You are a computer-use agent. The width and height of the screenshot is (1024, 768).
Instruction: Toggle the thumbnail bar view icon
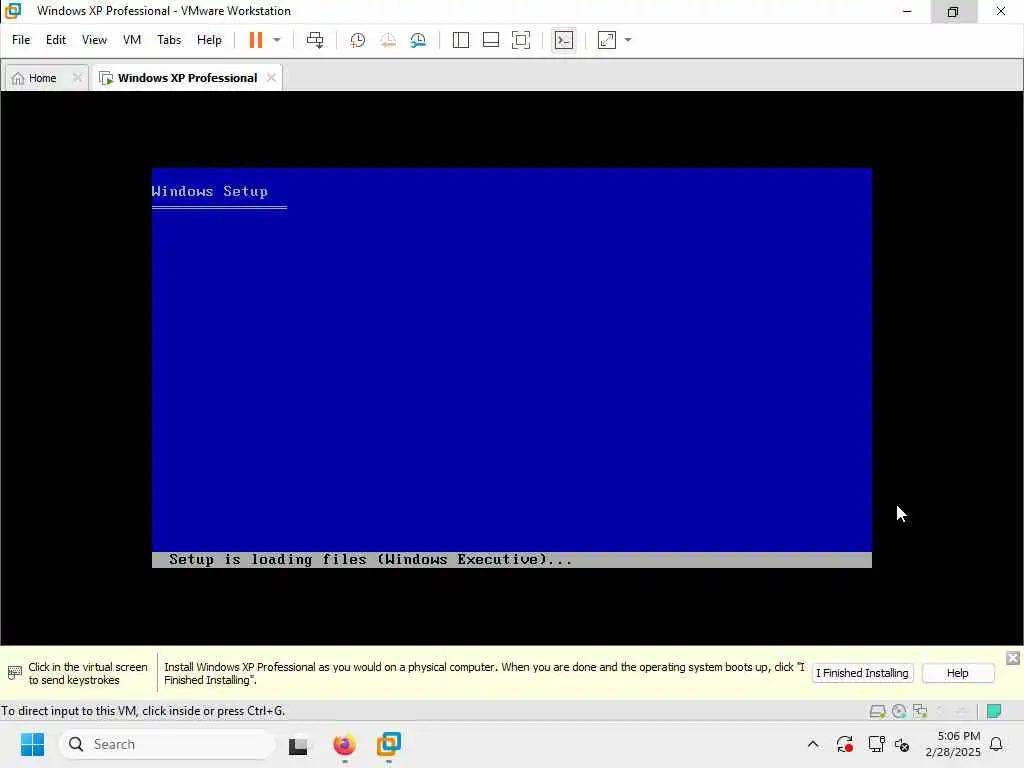pyautogui.click(x=490, y=40)
